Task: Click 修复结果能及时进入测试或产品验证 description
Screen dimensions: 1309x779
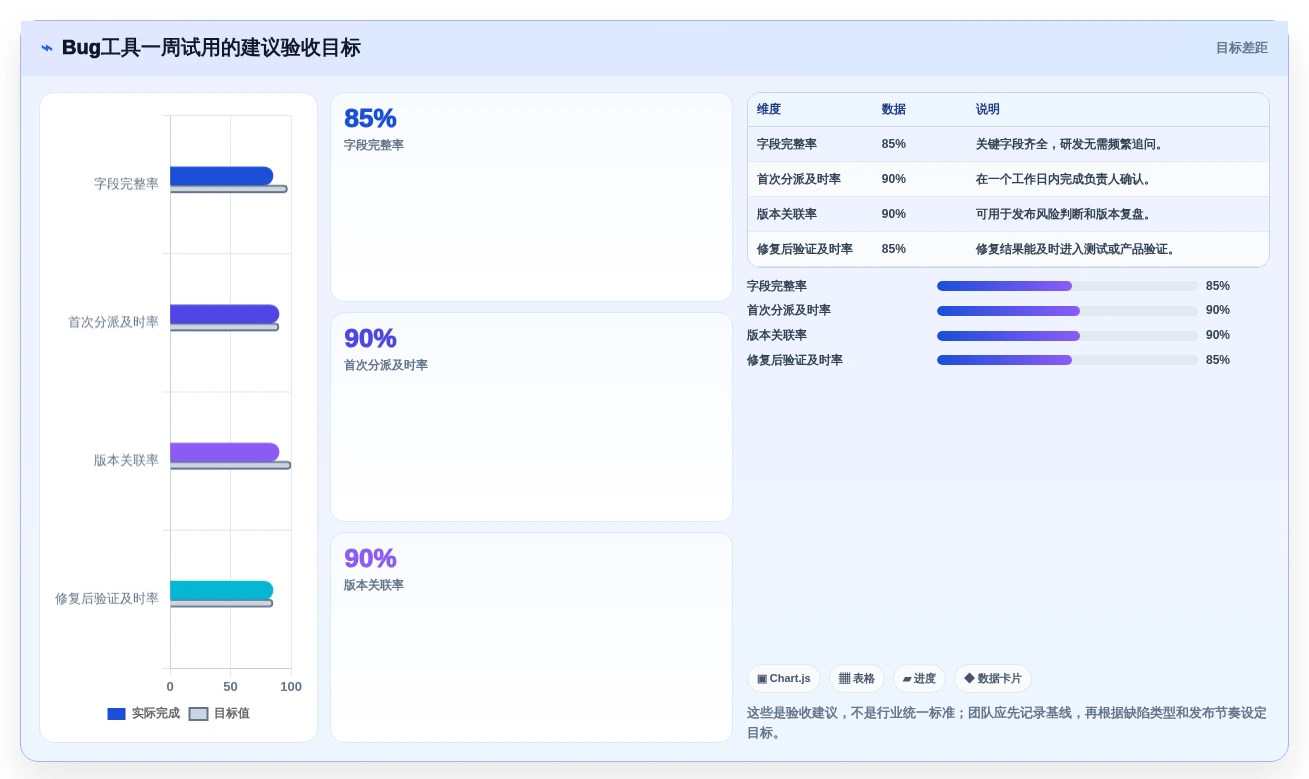Action: click(1076, 249)
